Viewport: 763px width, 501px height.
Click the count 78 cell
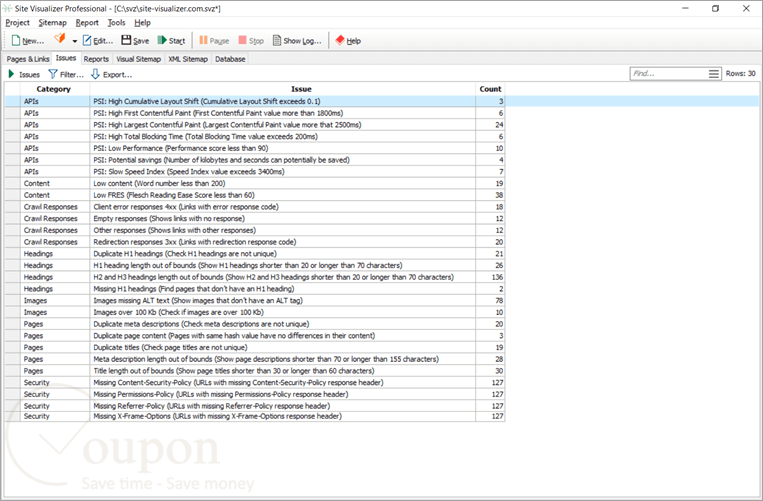tap(490, 300)
